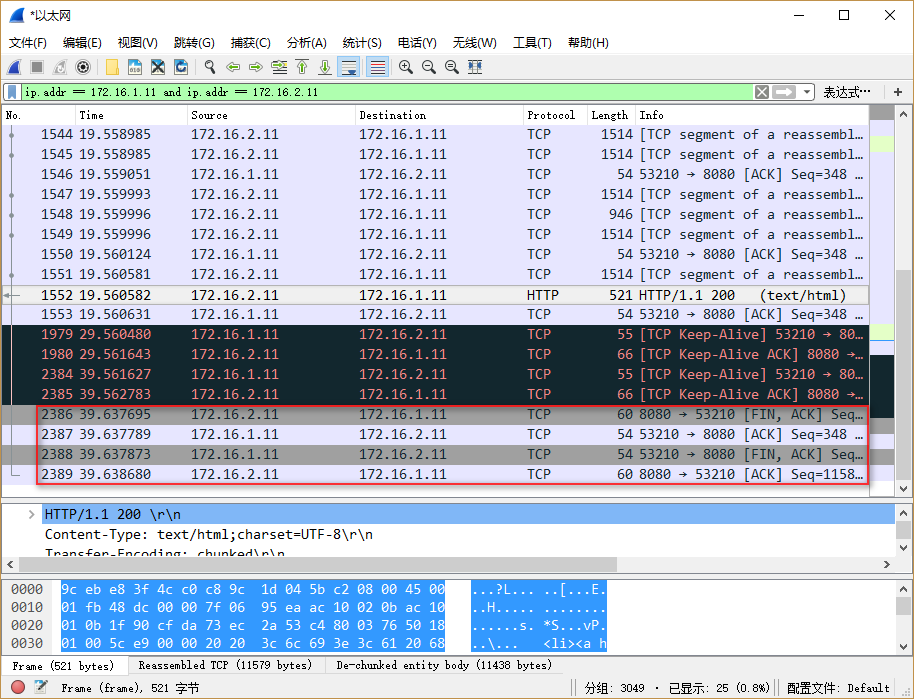Screen dimensions: 914x699
Task: Start capturing packets with the shark fin icon
Action: [15, 67]
